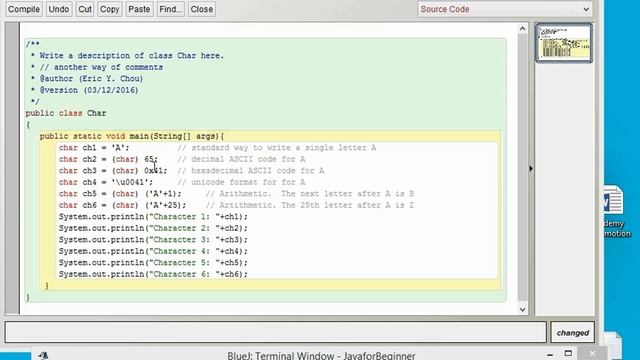The height and width of the screenshot is (360, 640).
Task: Close the editor with Close button
Action: tap(202, 9)
